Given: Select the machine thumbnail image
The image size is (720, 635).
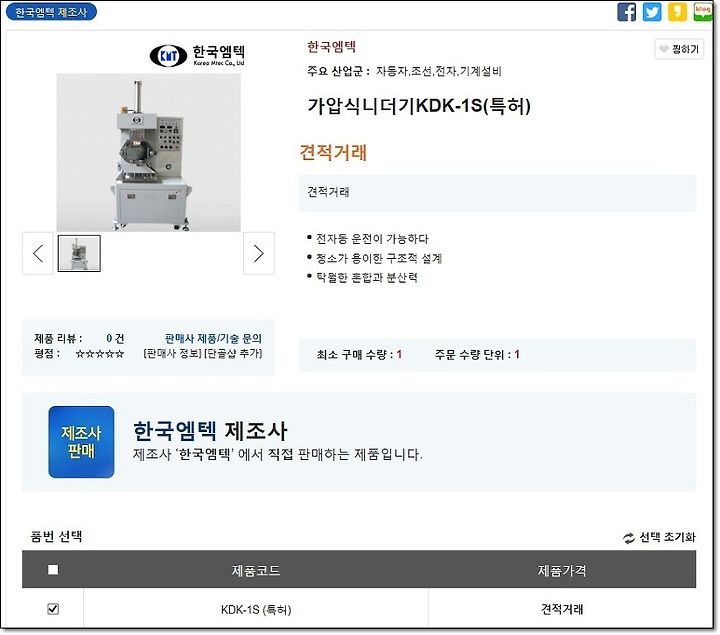Looking at the screenshot, I should pos(79,253).
